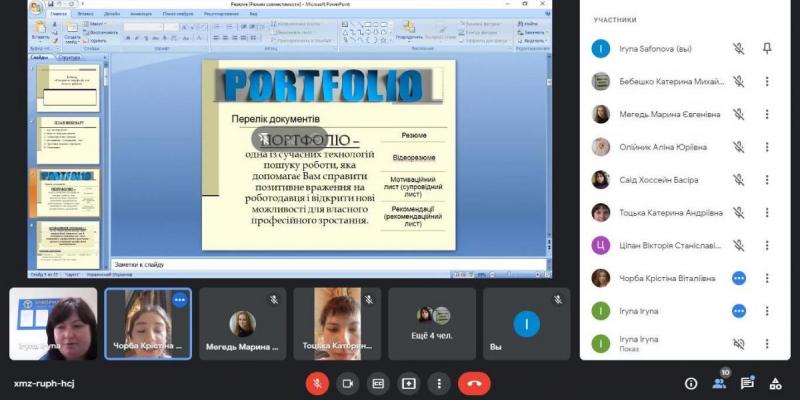Image resolution: width=800 pixels, height=400 pixels.
Task: Open options menu for Олійник Аліна Юріївна
Action: [767, 147]
